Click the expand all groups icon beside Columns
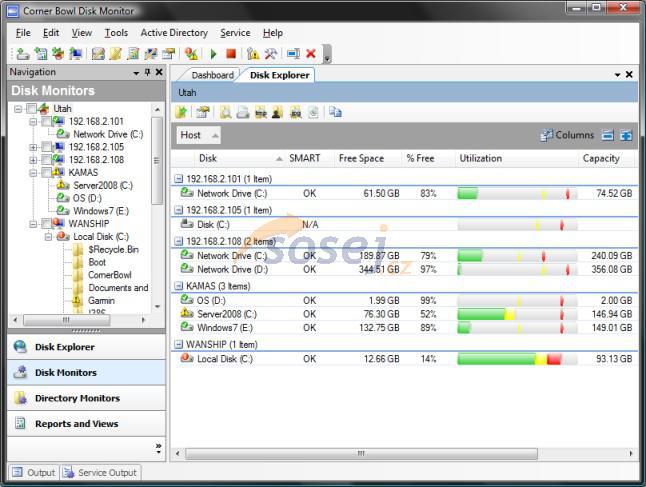This screenshot has width=646, height=487. pyautogui.click(x=626, y=135)
